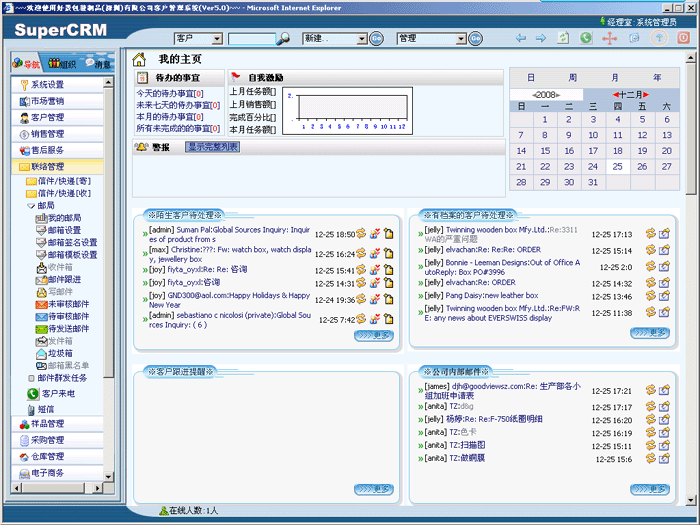700x525 pixels.
Task: Open 信件/快递[寄] tree item
Action: tap(58, 181)
